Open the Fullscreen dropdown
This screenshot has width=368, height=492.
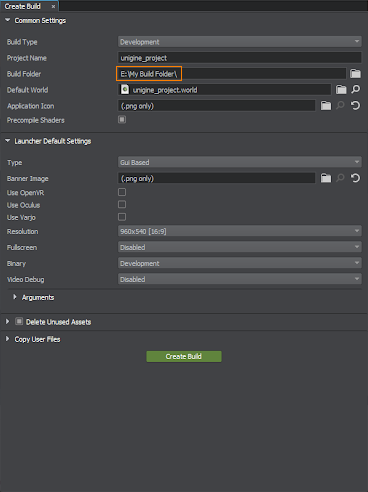(240, 247)
